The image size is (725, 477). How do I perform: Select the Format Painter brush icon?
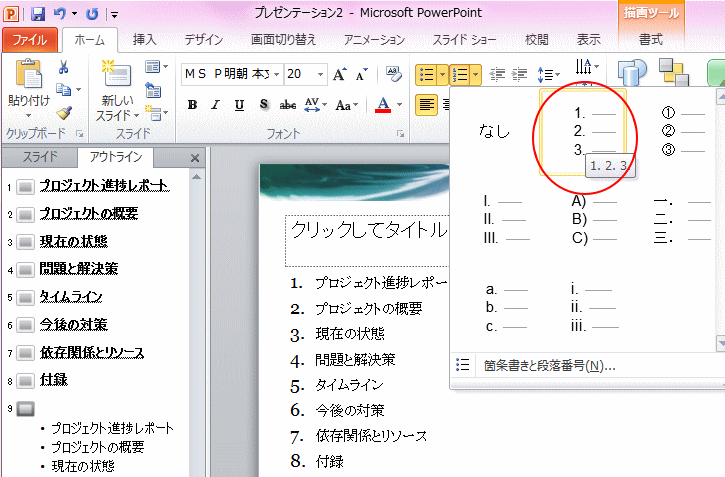point(64,112)
